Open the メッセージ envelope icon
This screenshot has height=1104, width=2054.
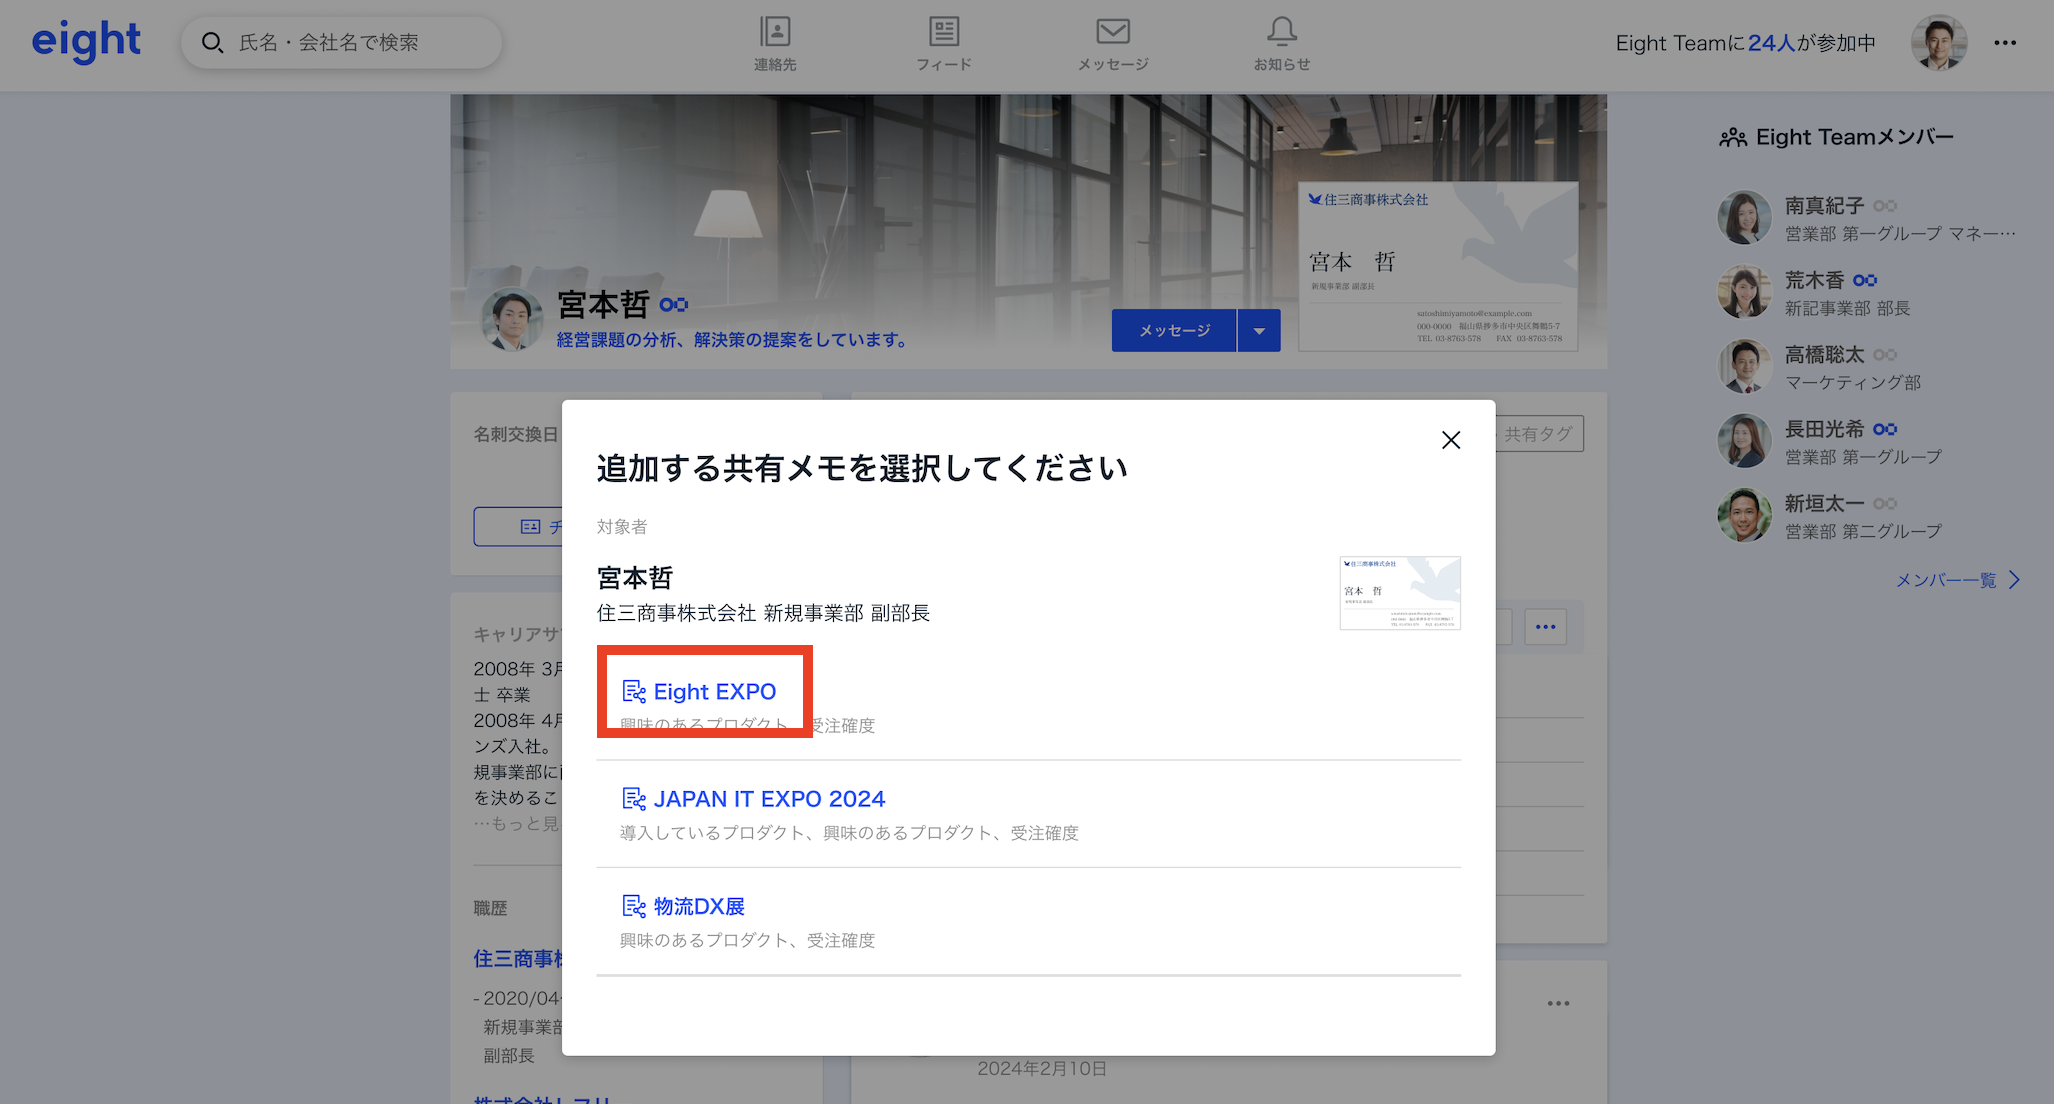pyautogui.click(x=1112, y=32)
